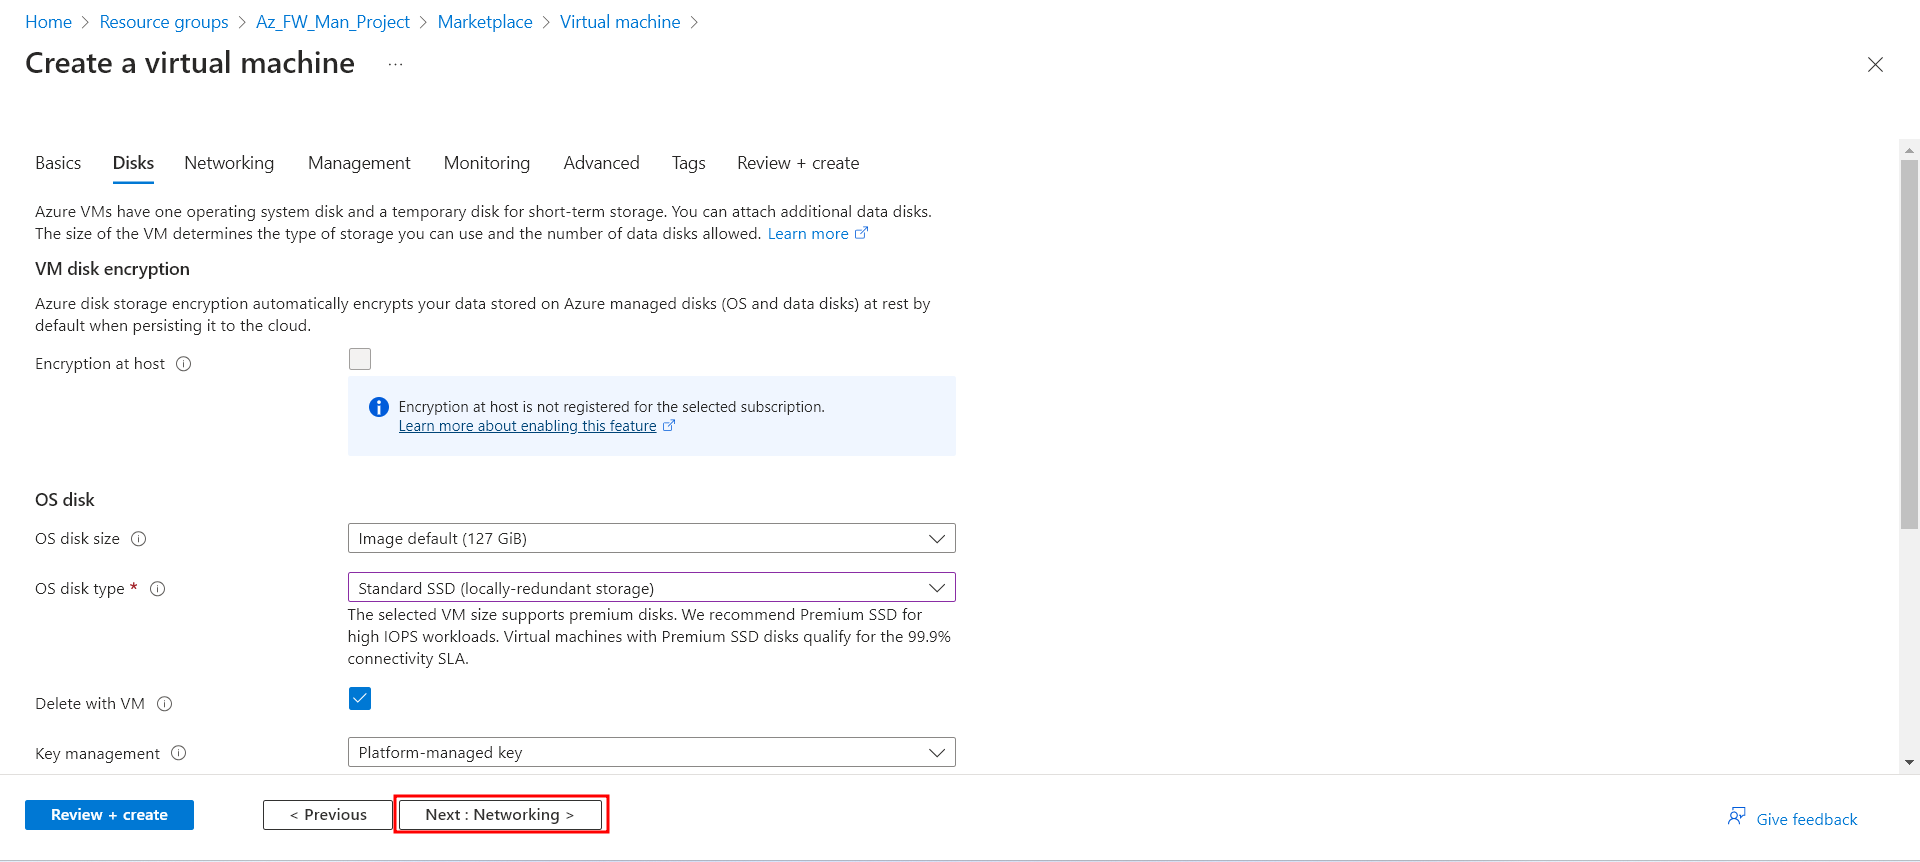Enable the Encryption at host checkbox

click(x=360, y=359)
